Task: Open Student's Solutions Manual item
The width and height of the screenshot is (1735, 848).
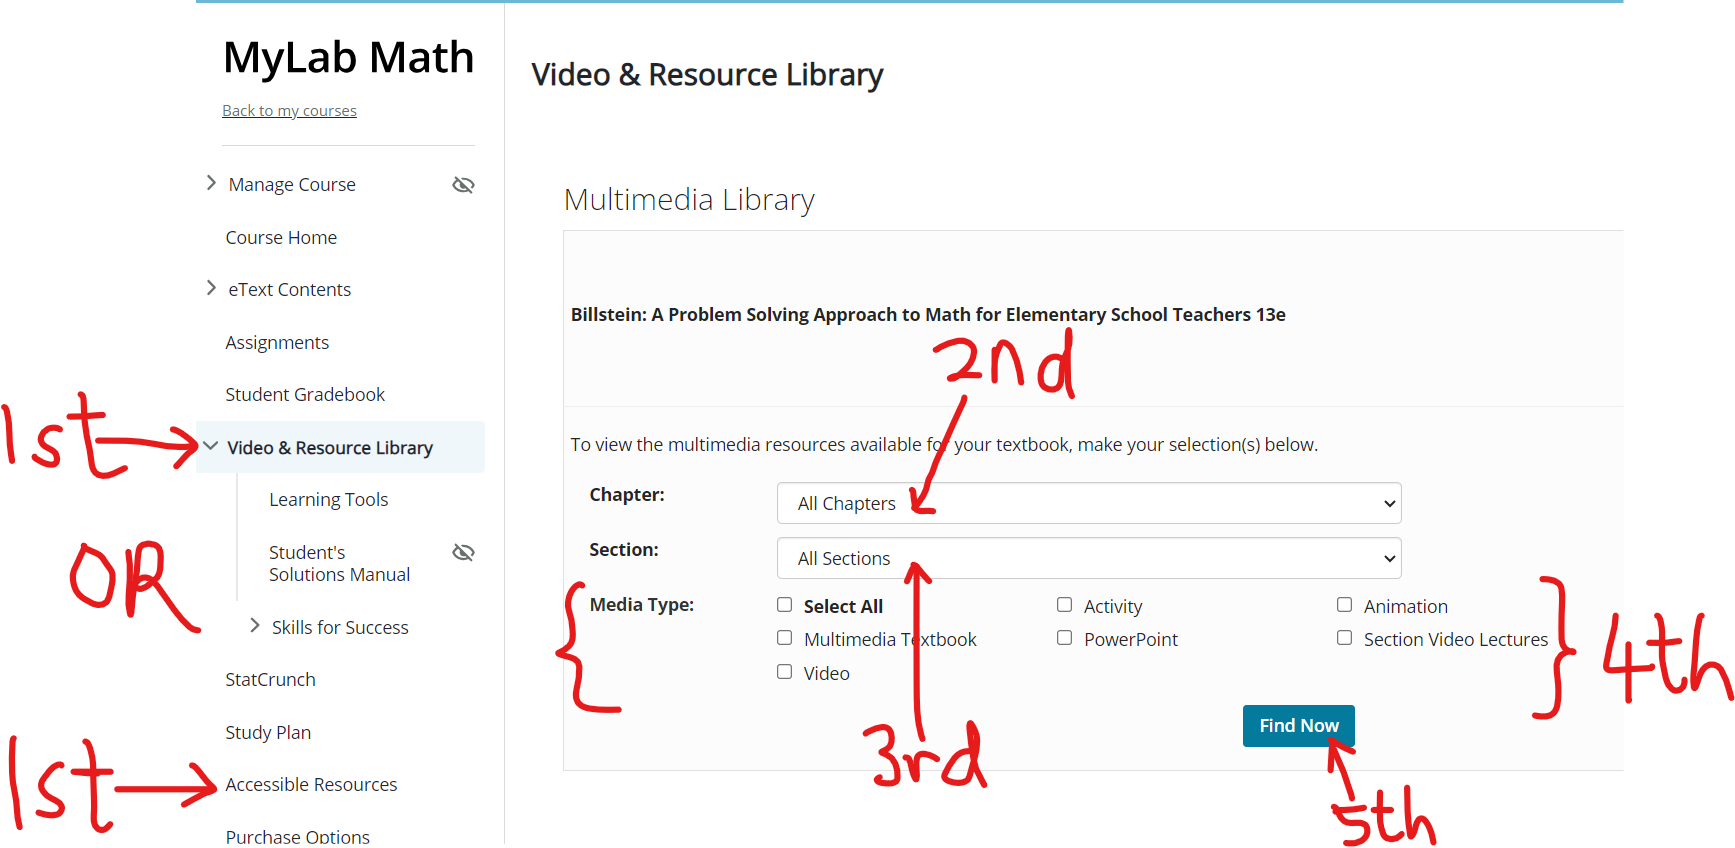Action: tap(339, 563)
